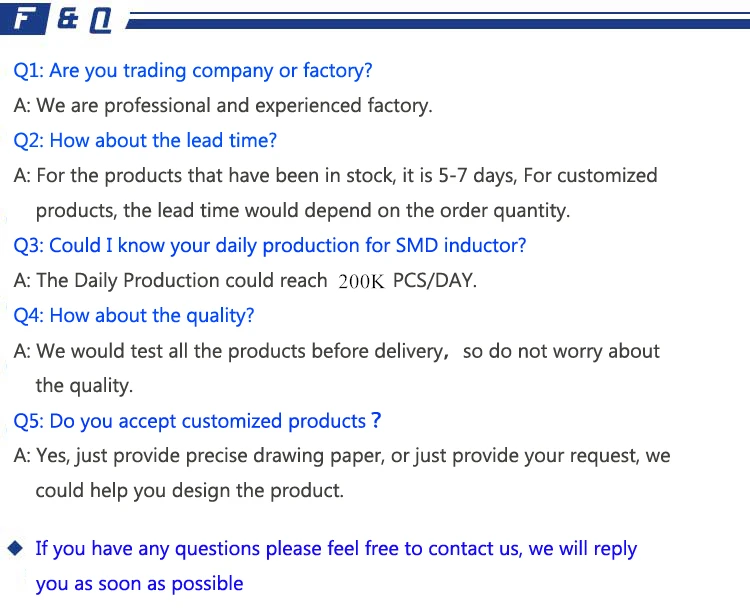Select Q4 'How about the quality?'
The height and width of the screenshot is (616, 750).
click(134, 316)
